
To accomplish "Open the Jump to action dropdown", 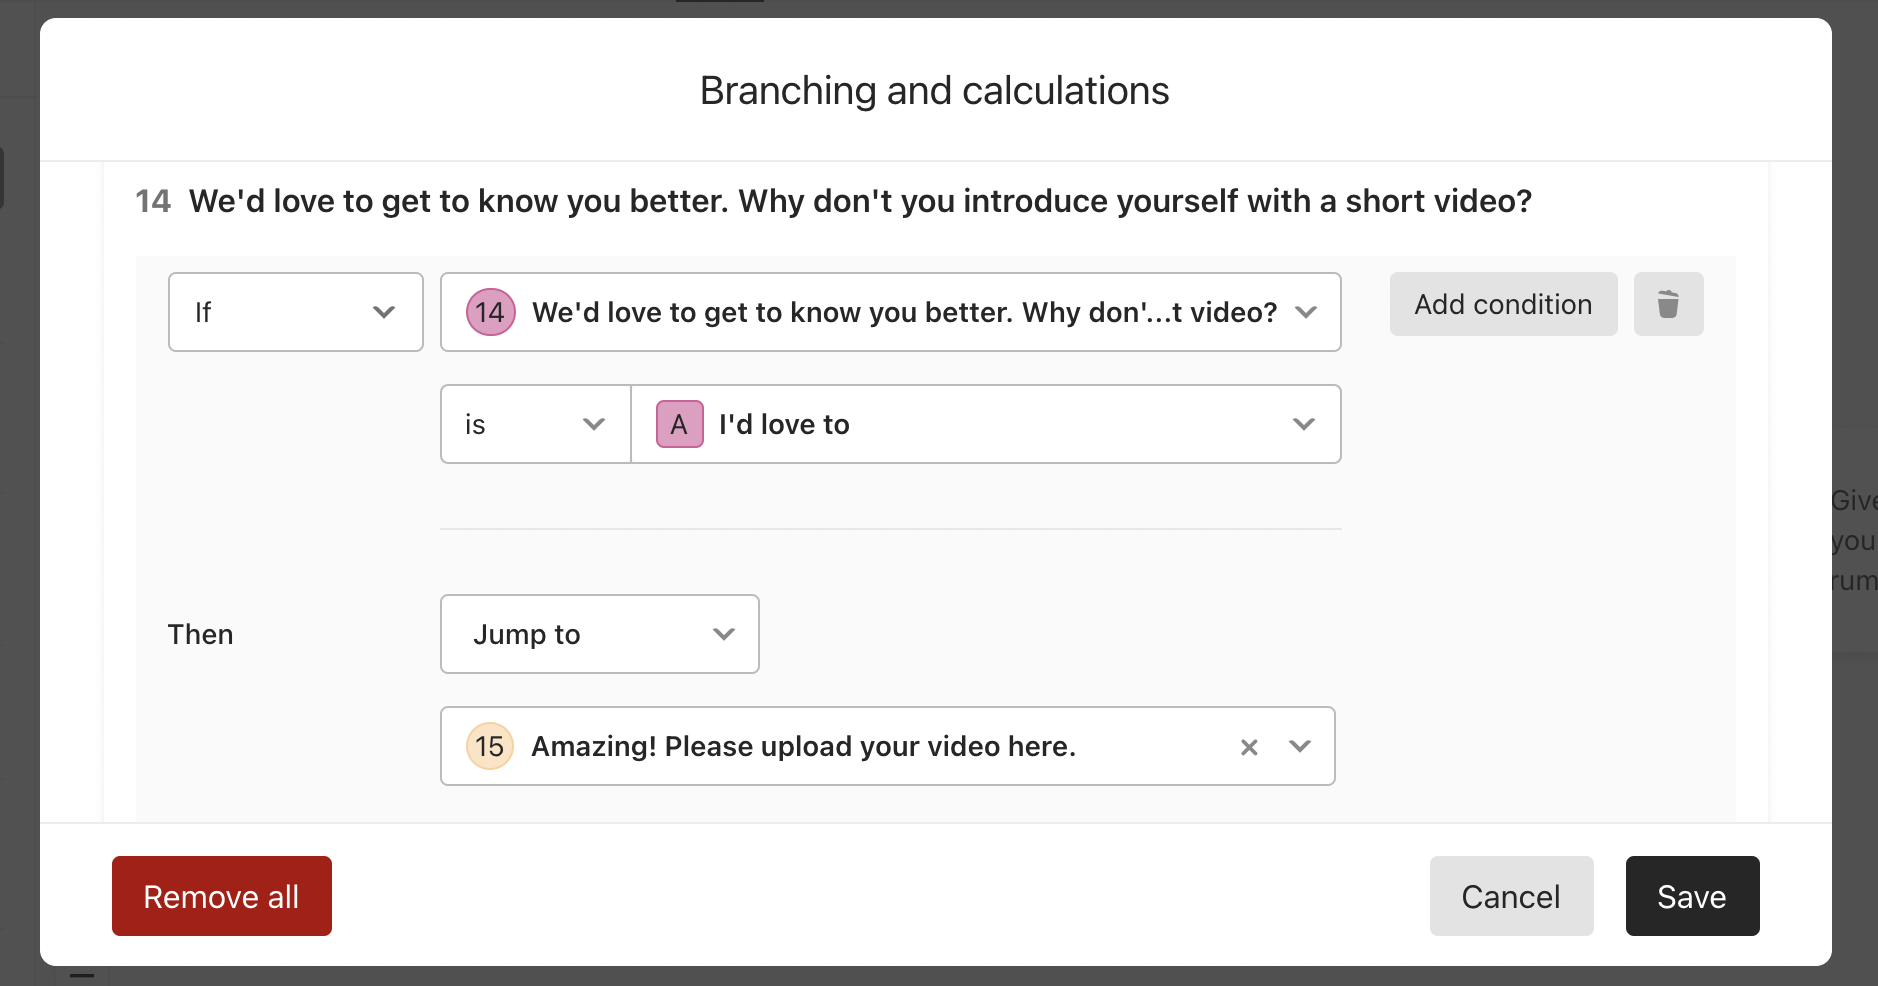I will coord(600,634).
